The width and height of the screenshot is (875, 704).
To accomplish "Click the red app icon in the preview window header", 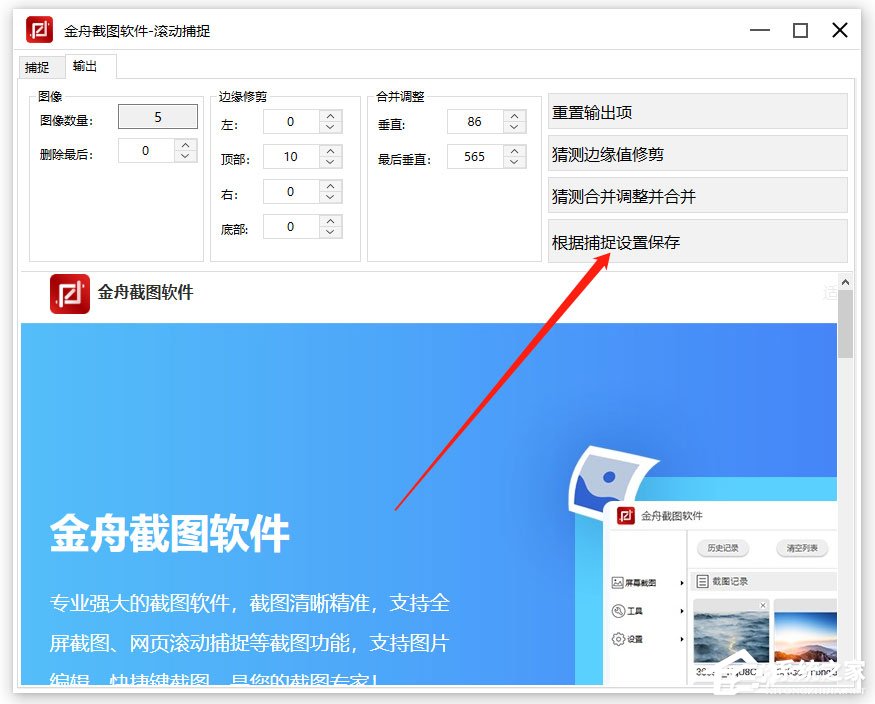I will click(x=624, y=516).
